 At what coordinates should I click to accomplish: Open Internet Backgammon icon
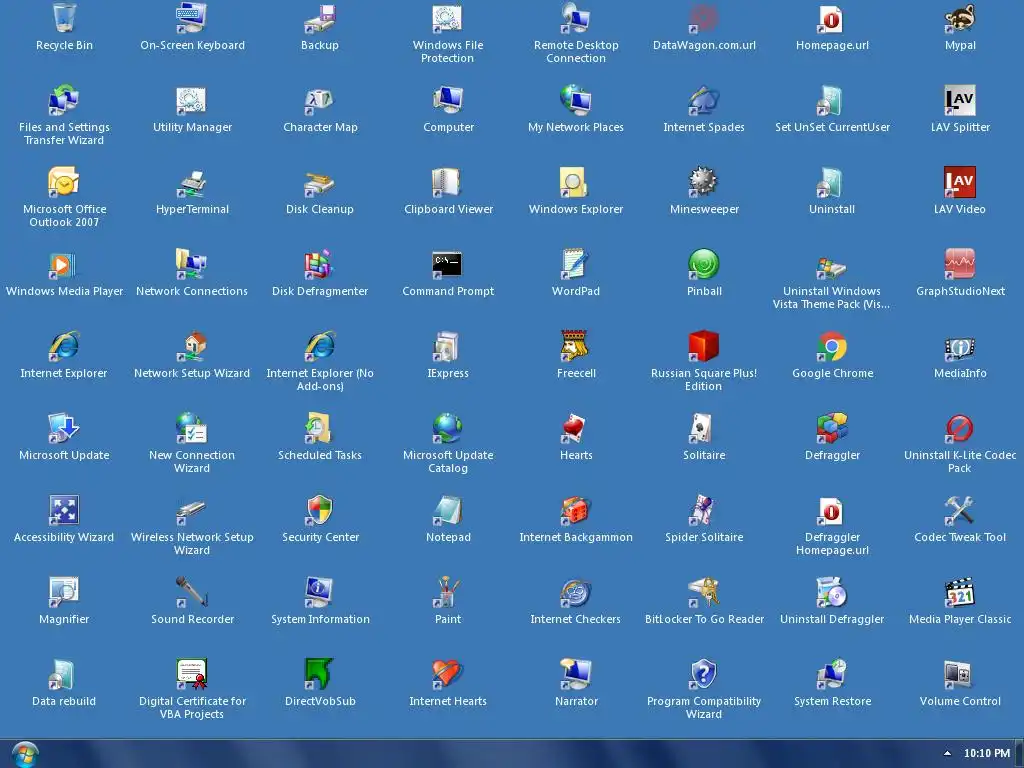[x=576, y=510]
